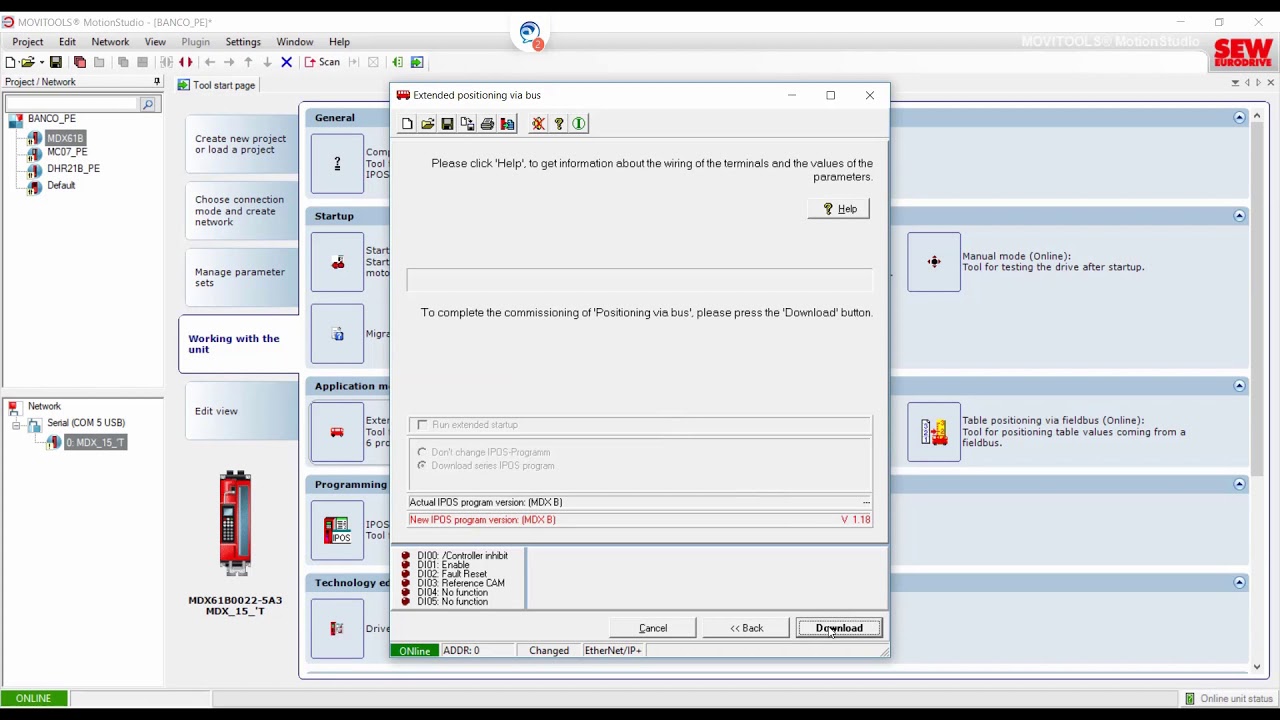Click the notification badge icon at top center
The image size is (1280, 720).
coord(530,35)
